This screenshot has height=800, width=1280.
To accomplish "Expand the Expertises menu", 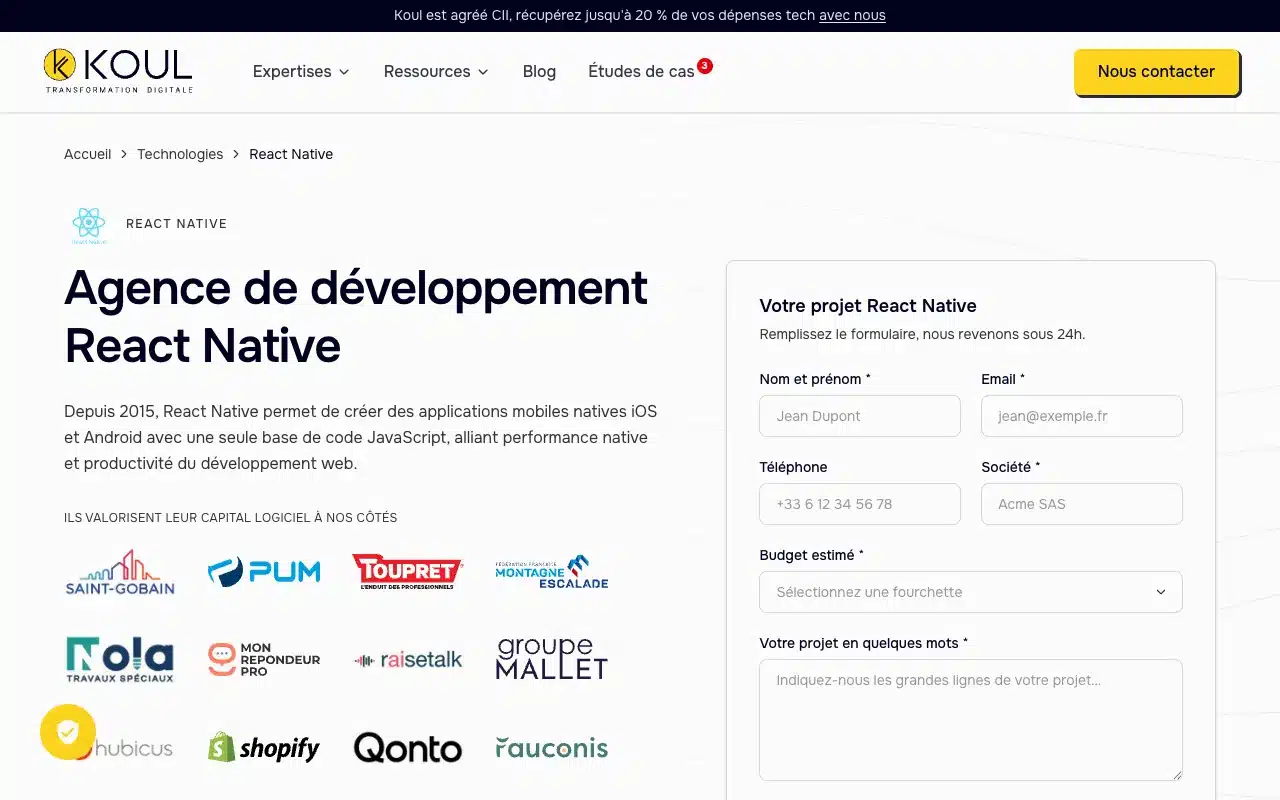I will 301,71.
